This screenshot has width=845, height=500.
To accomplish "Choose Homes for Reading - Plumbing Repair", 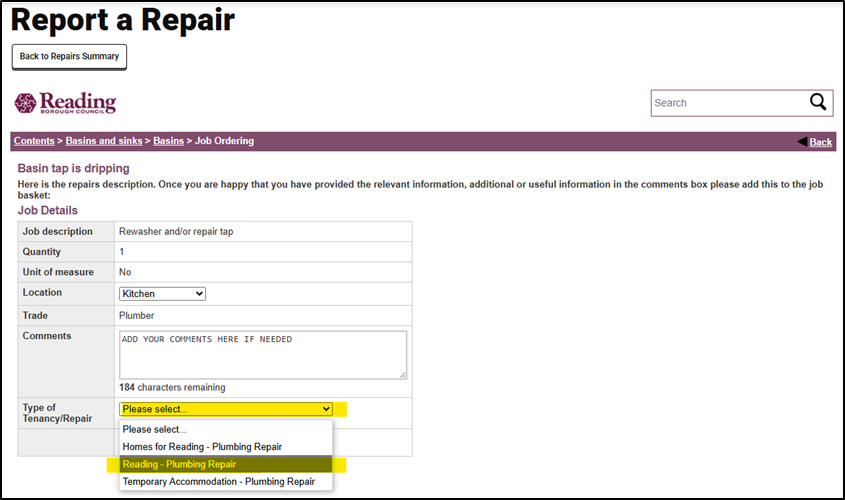I will pyautogui.click(x=226, y=447).
